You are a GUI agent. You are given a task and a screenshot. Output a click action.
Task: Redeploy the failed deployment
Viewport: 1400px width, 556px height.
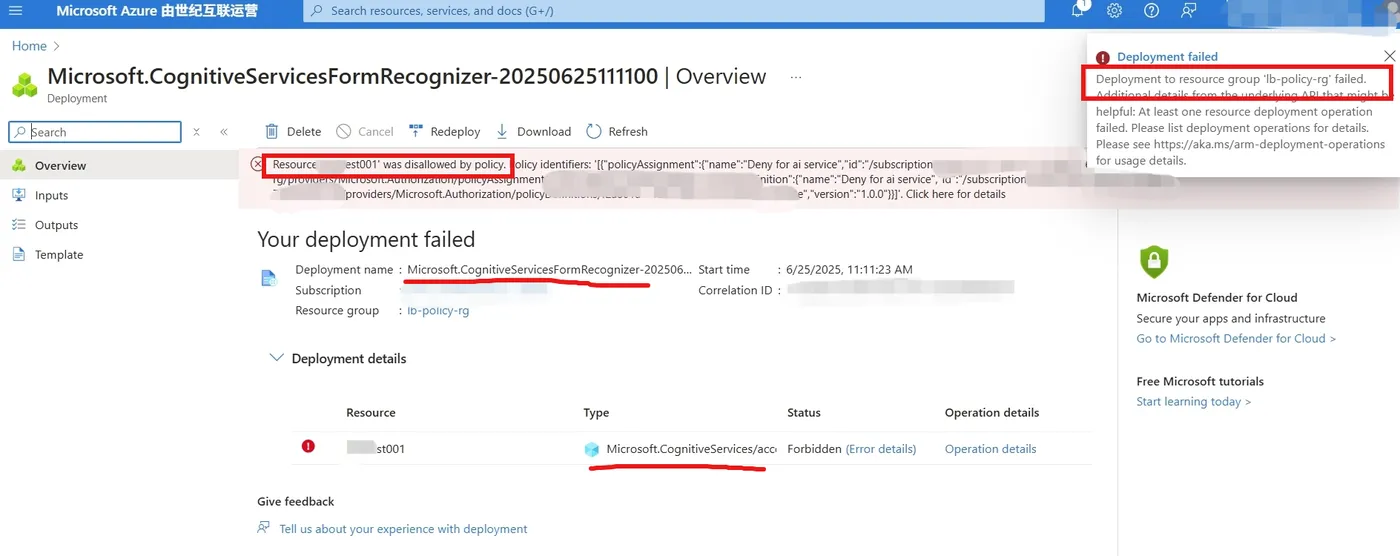point(444,131)
